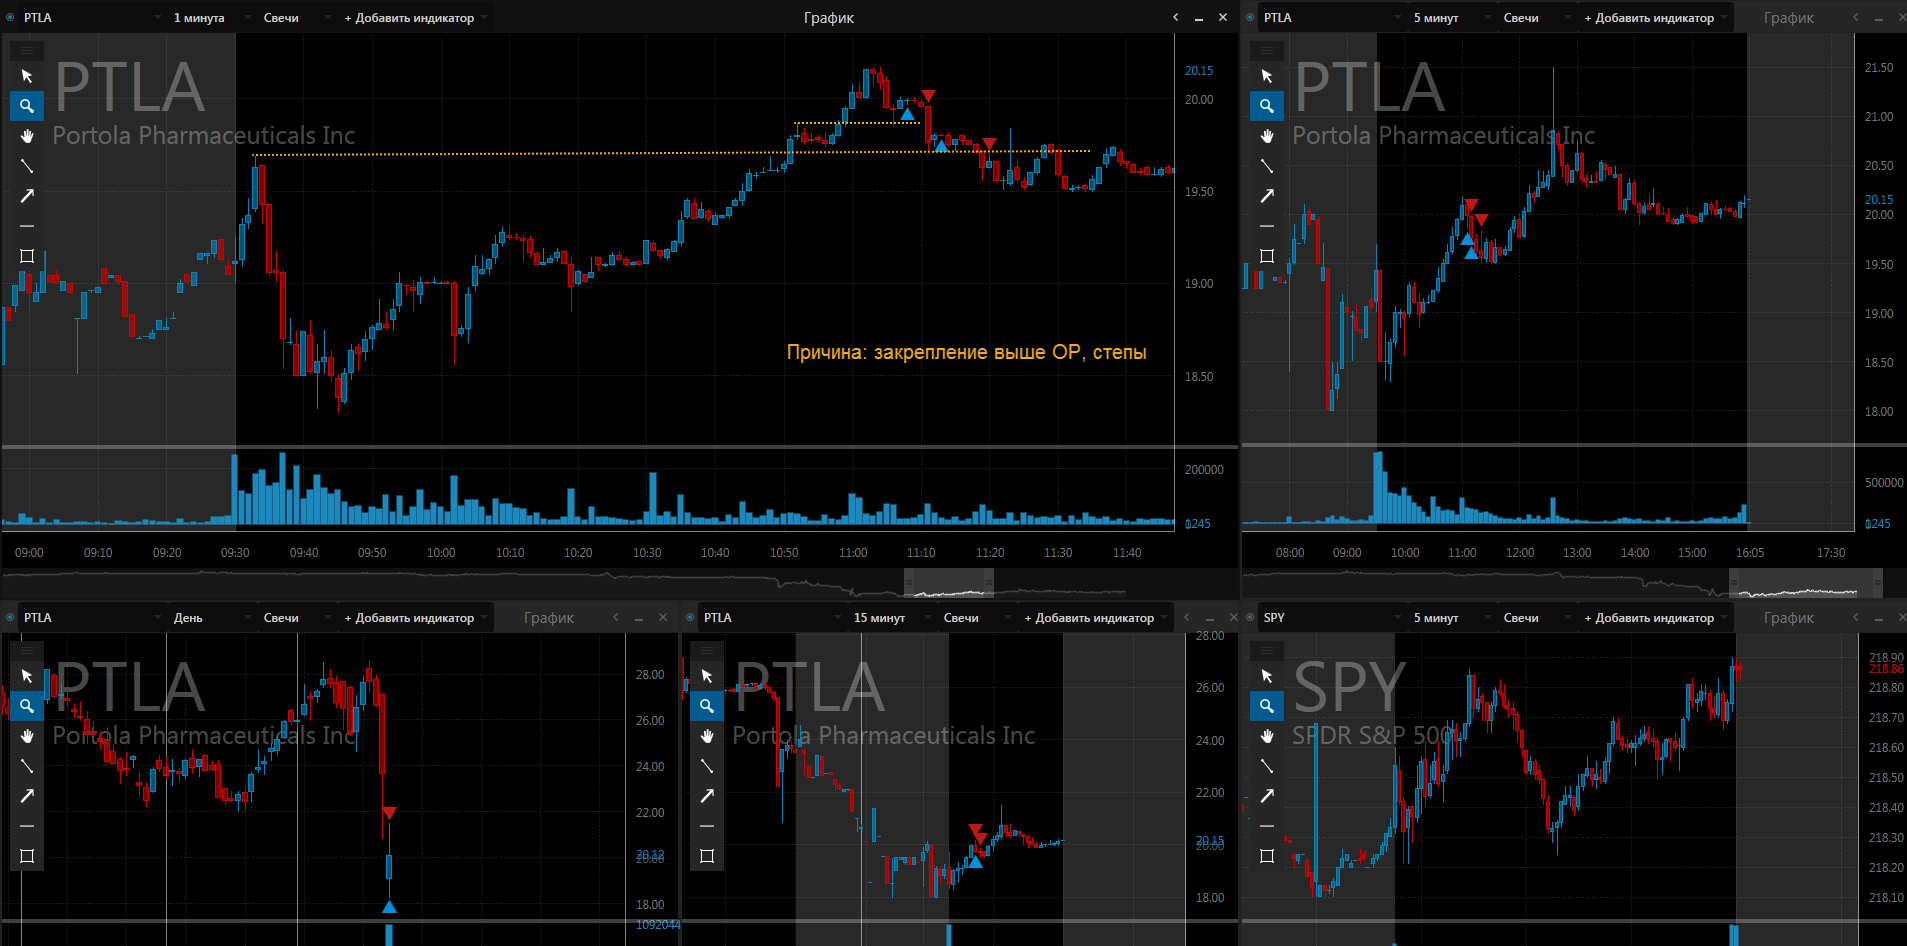Close the День chart panel
The width and height of the screenshot is (1907, 946).
pos(662,618)
